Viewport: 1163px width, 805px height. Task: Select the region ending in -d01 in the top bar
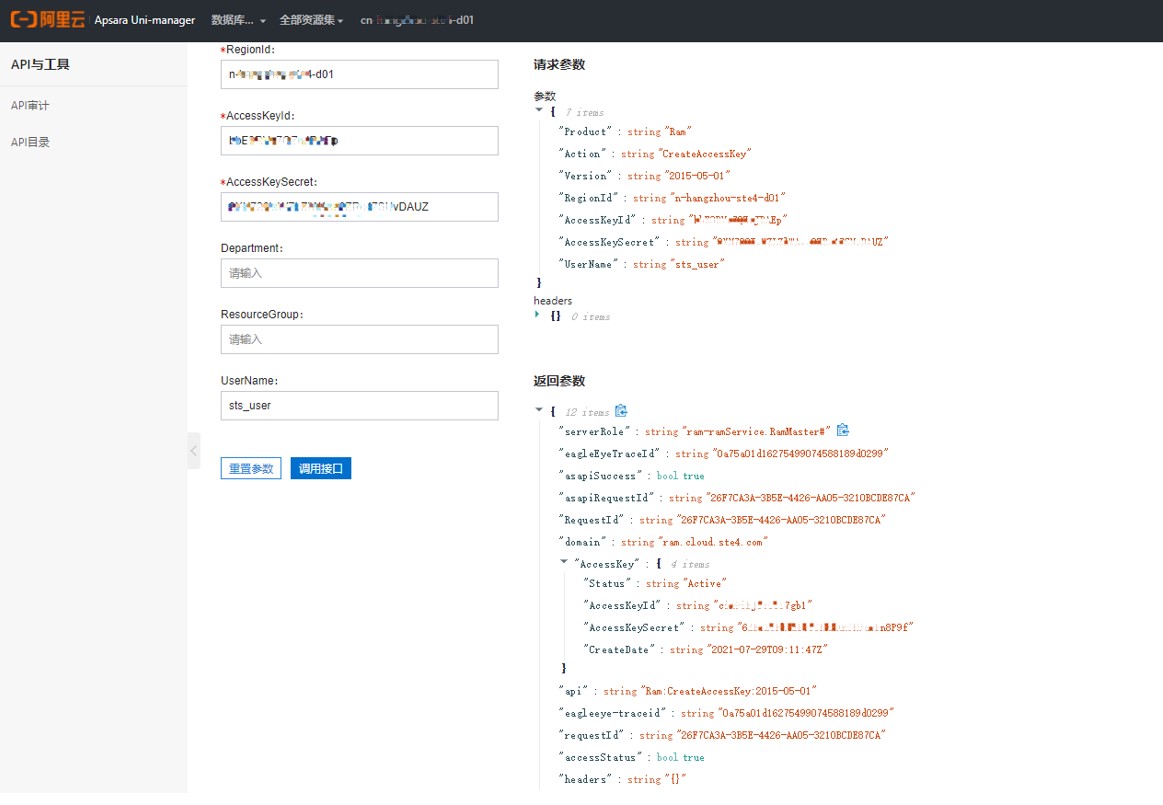(417, 20)
